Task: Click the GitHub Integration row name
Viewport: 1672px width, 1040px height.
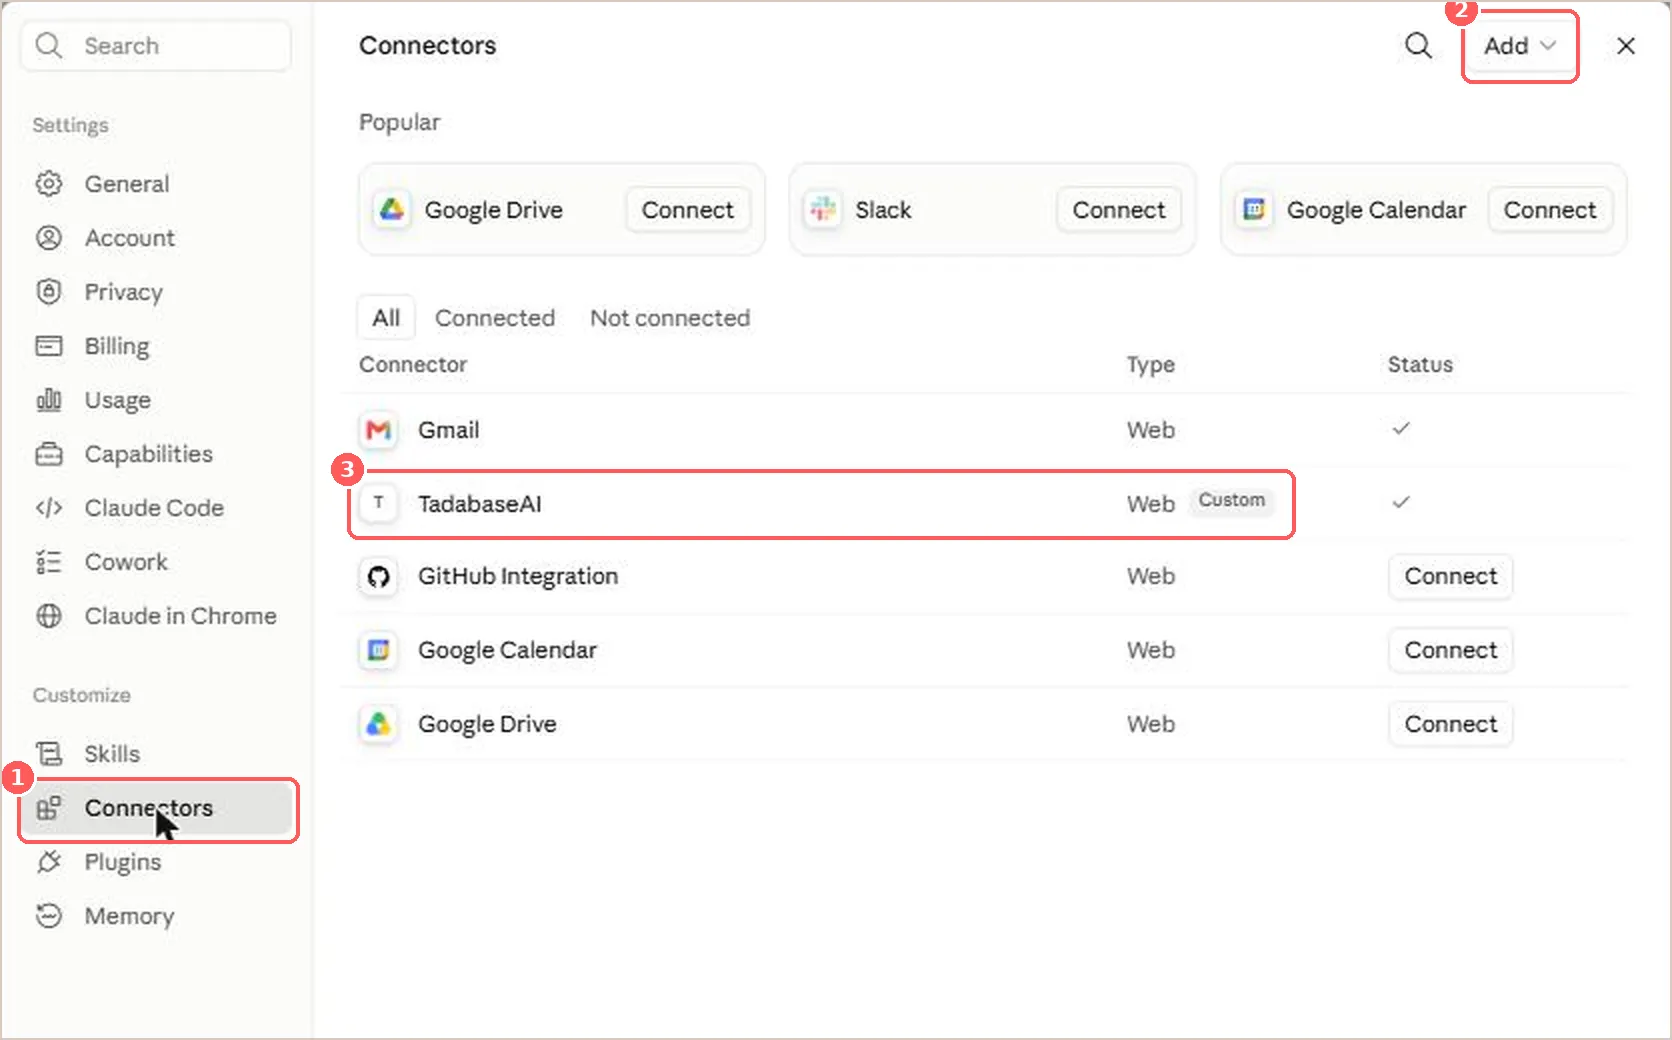Action: (518, 576)
